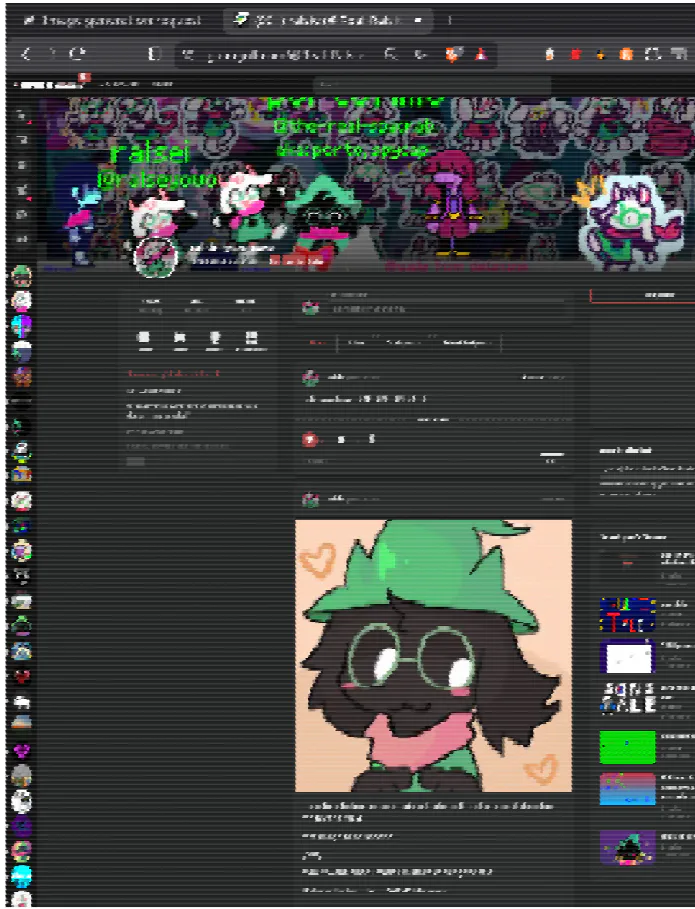Open the white square game thumbnail
This screenshot has height=909, width=695.
627,656
